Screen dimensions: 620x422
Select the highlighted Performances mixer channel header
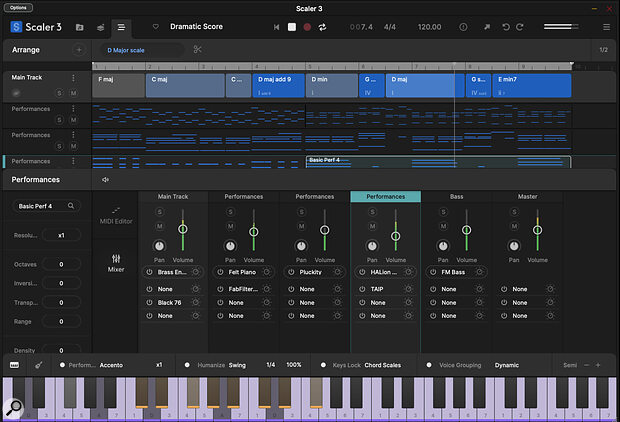386,197
